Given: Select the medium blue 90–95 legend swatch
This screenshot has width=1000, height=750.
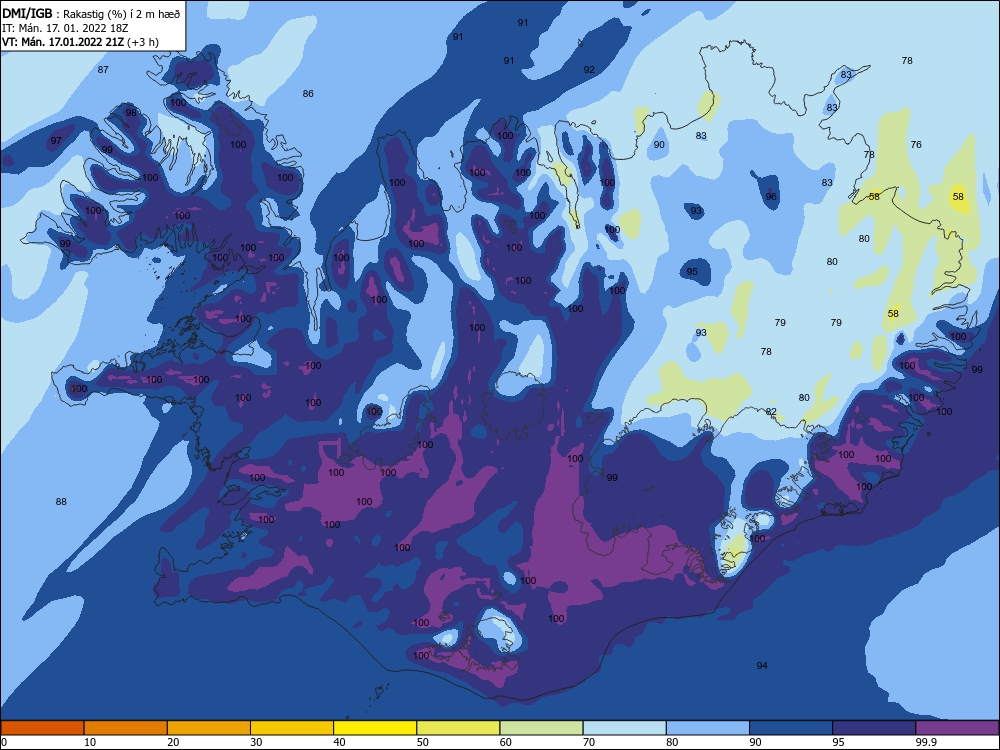Looking at the screenshot, I should coord(791,728).
